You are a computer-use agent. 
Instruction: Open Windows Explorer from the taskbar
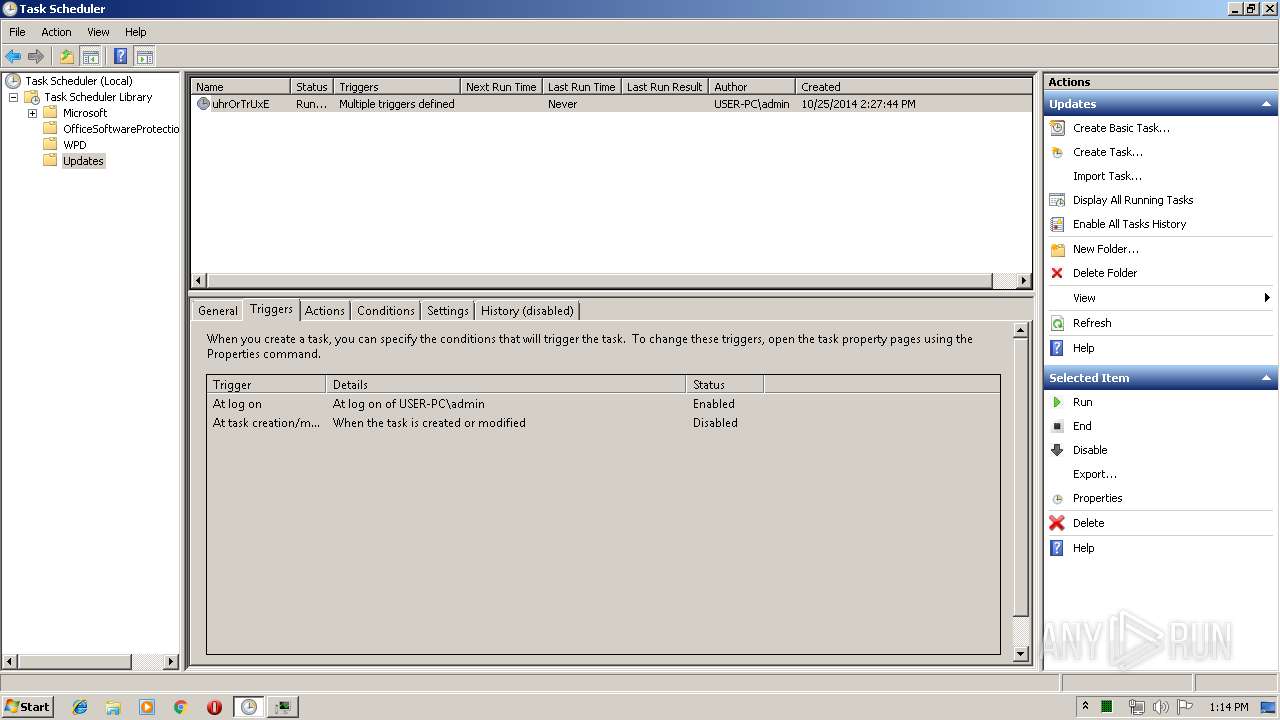pyautogui.click(x=113, y=707)
